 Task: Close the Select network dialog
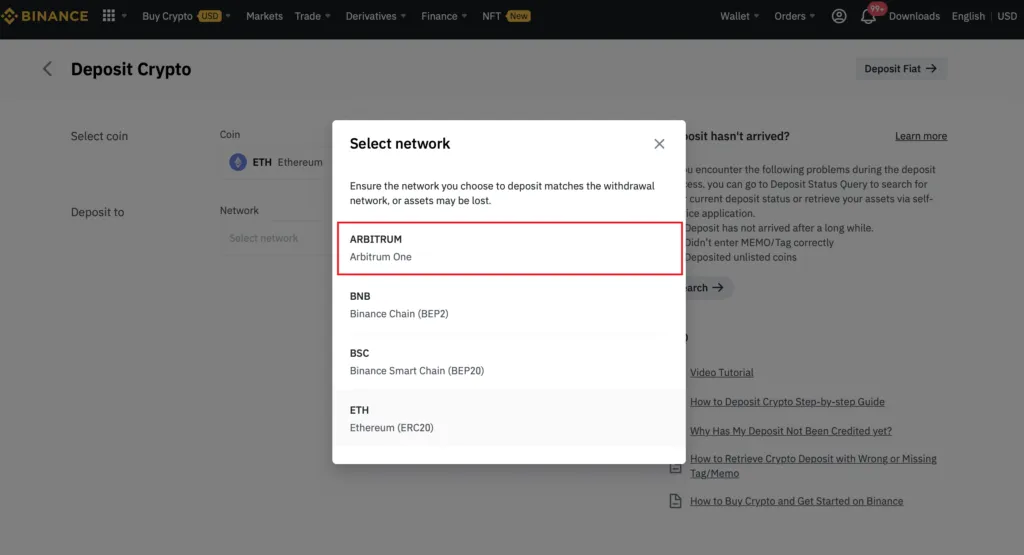[x=659, y=144]
